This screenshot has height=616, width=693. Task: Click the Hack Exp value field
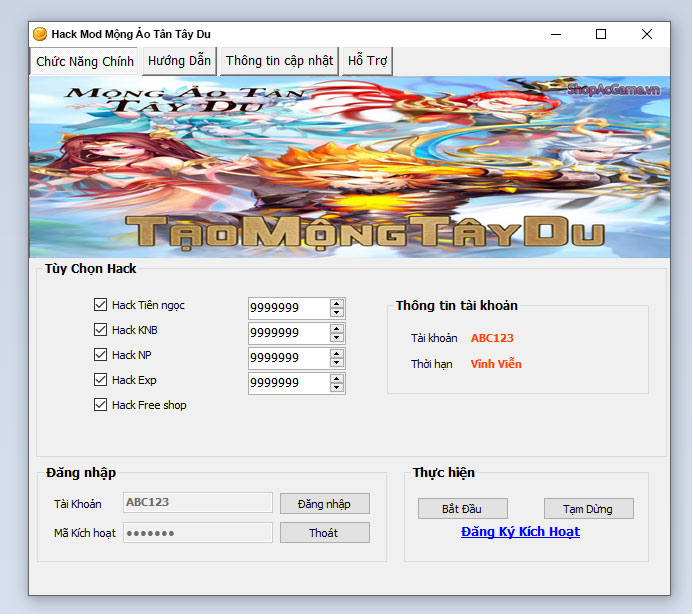(x=289, y=383)
